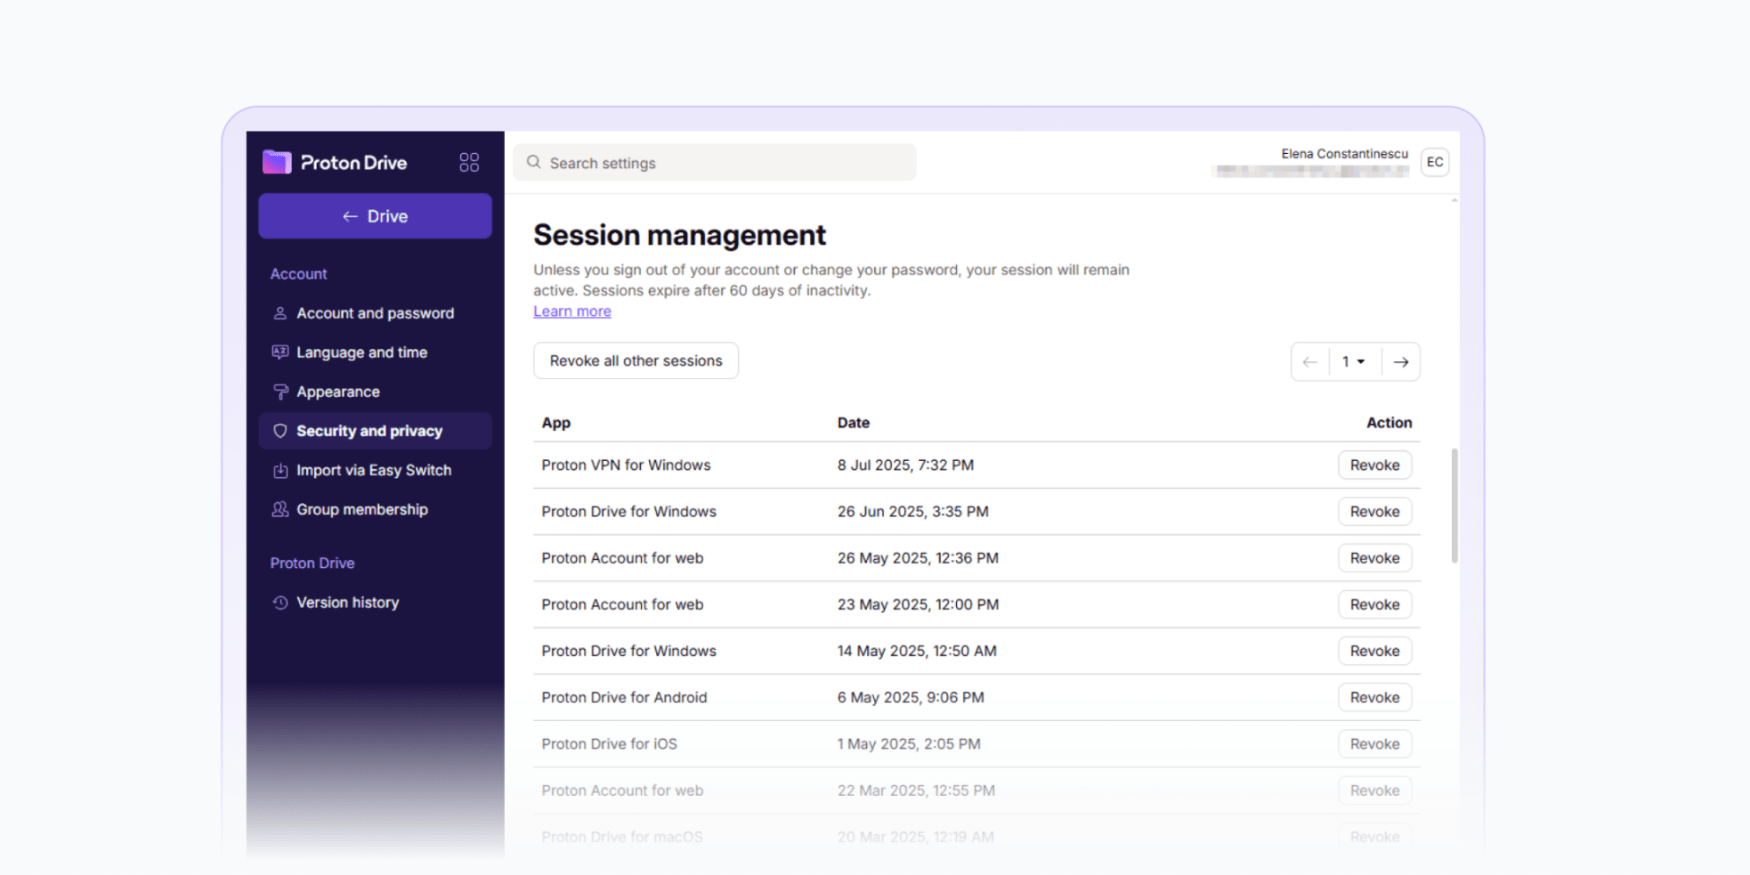Return to Drive with the back button

click(x=375, y=216)
